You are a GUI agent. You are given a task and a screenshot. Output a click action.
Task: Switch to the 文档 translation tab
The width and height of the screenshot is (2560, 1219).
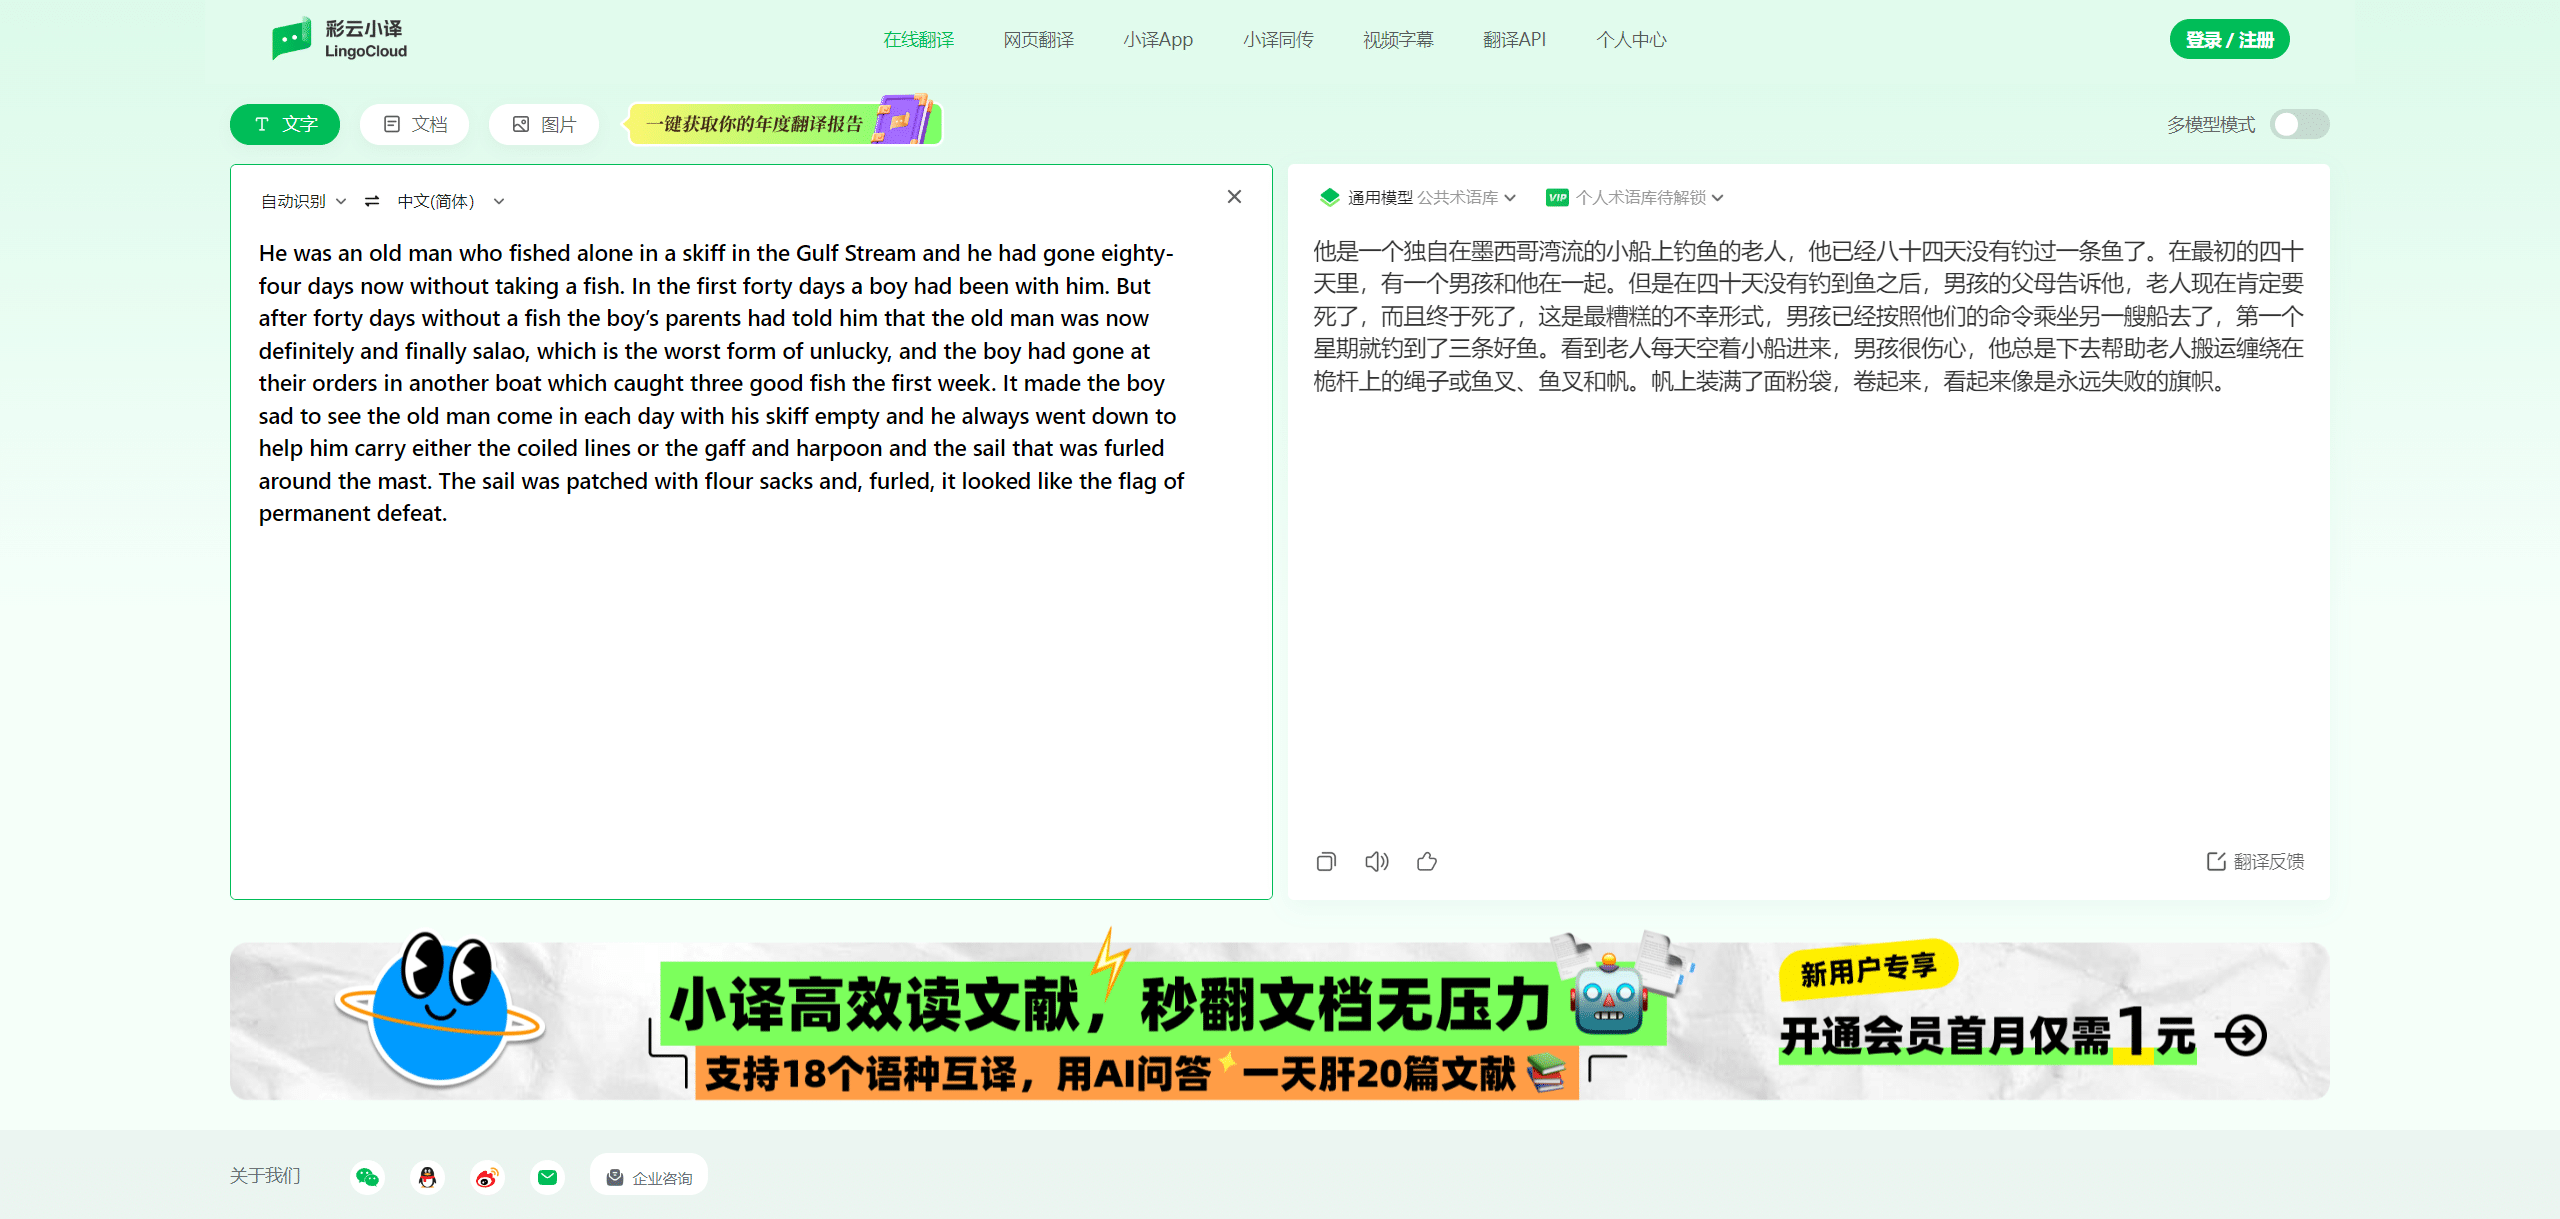click(x=415, y=124)
